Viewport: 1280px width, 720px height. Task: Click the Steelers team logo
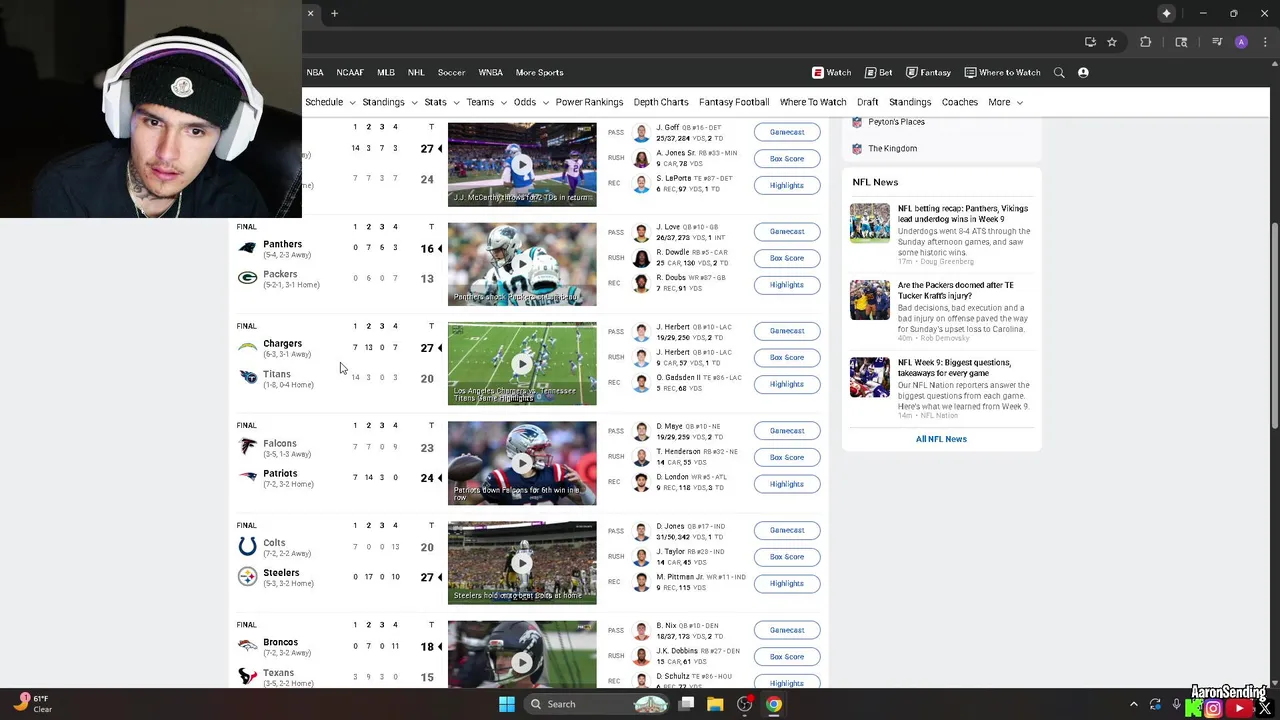tap(248, 576)
